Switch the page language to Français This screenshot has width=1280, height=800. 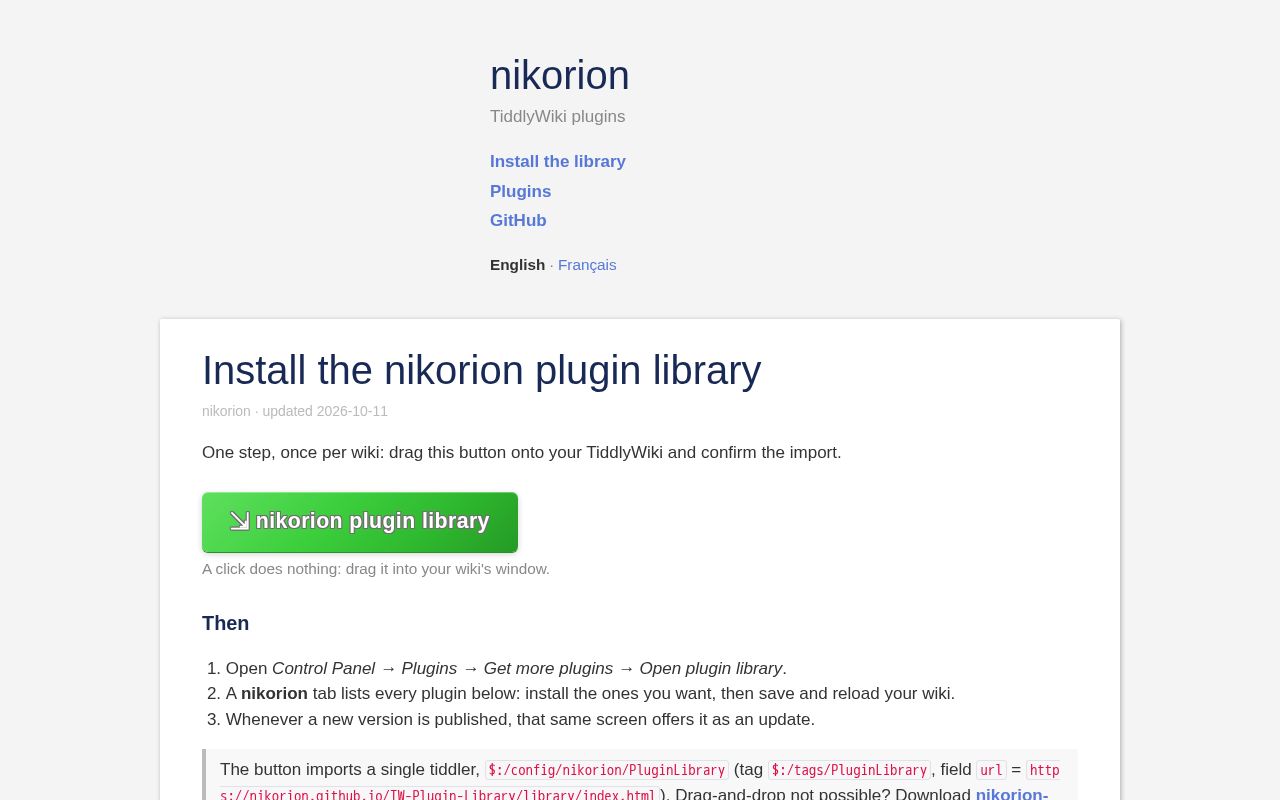[x=587, y=265]
